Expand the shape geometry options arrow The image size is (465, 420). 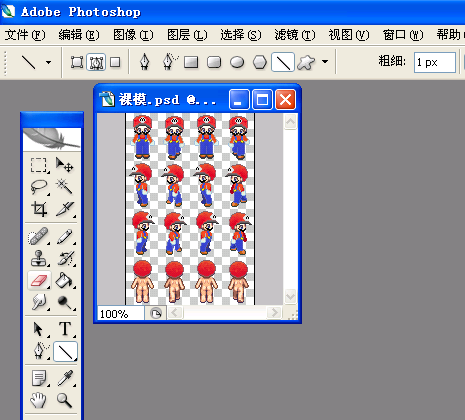coord(325,61)
